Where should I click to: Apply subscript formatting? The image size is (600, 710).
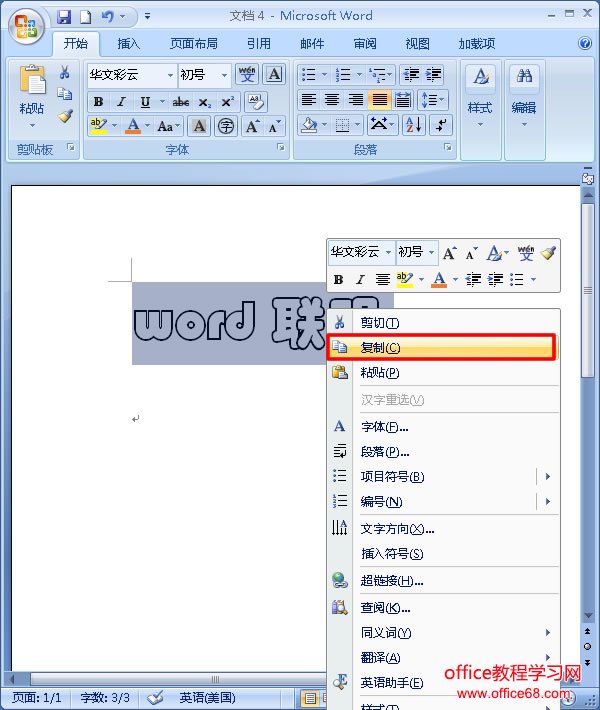pyautogui.click(x=204, y=102)
